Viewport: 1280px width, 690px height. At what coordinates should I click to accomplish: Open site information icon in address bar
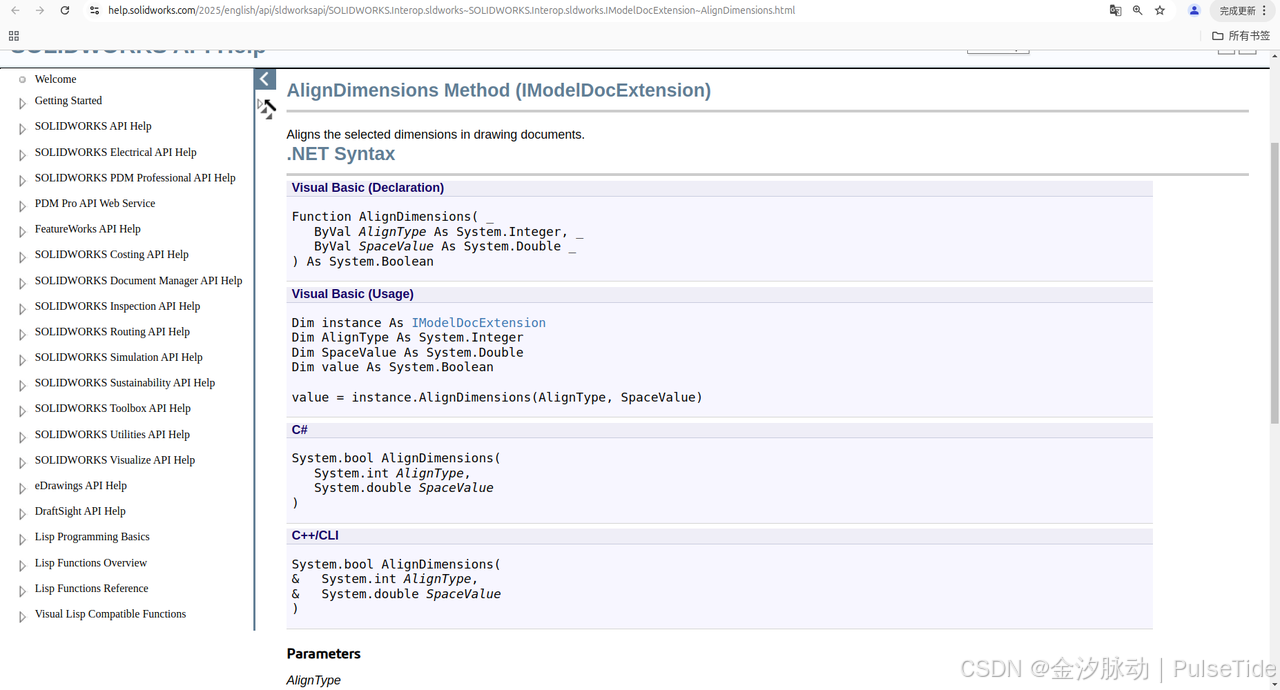coord(94,10)
